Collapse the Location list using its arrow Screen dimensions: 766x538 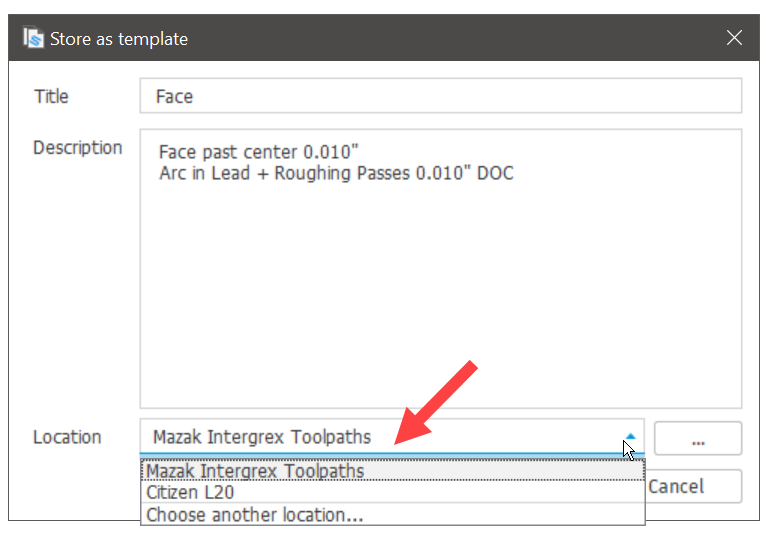(630, 437)
